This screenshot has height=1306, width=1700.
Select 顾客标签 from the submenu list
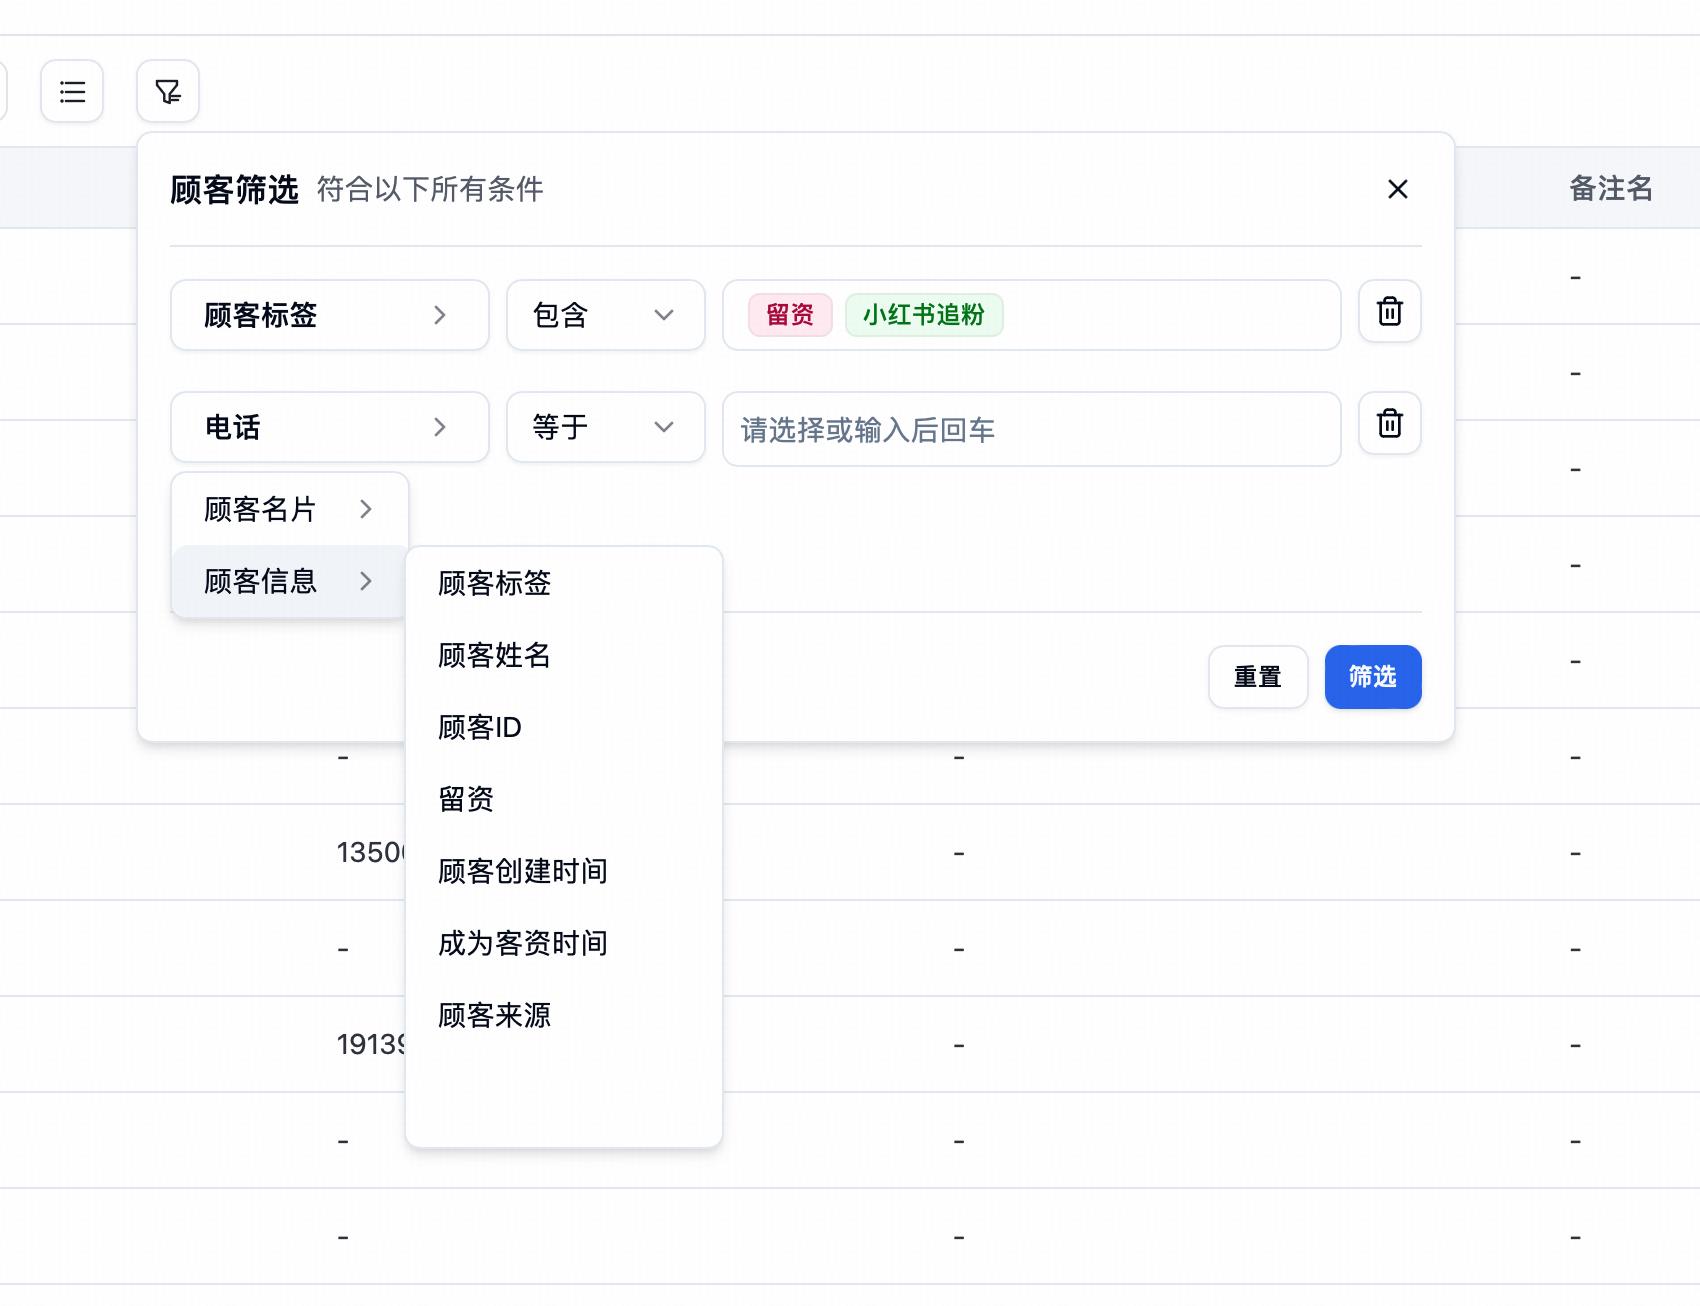(x=495, y=583)
